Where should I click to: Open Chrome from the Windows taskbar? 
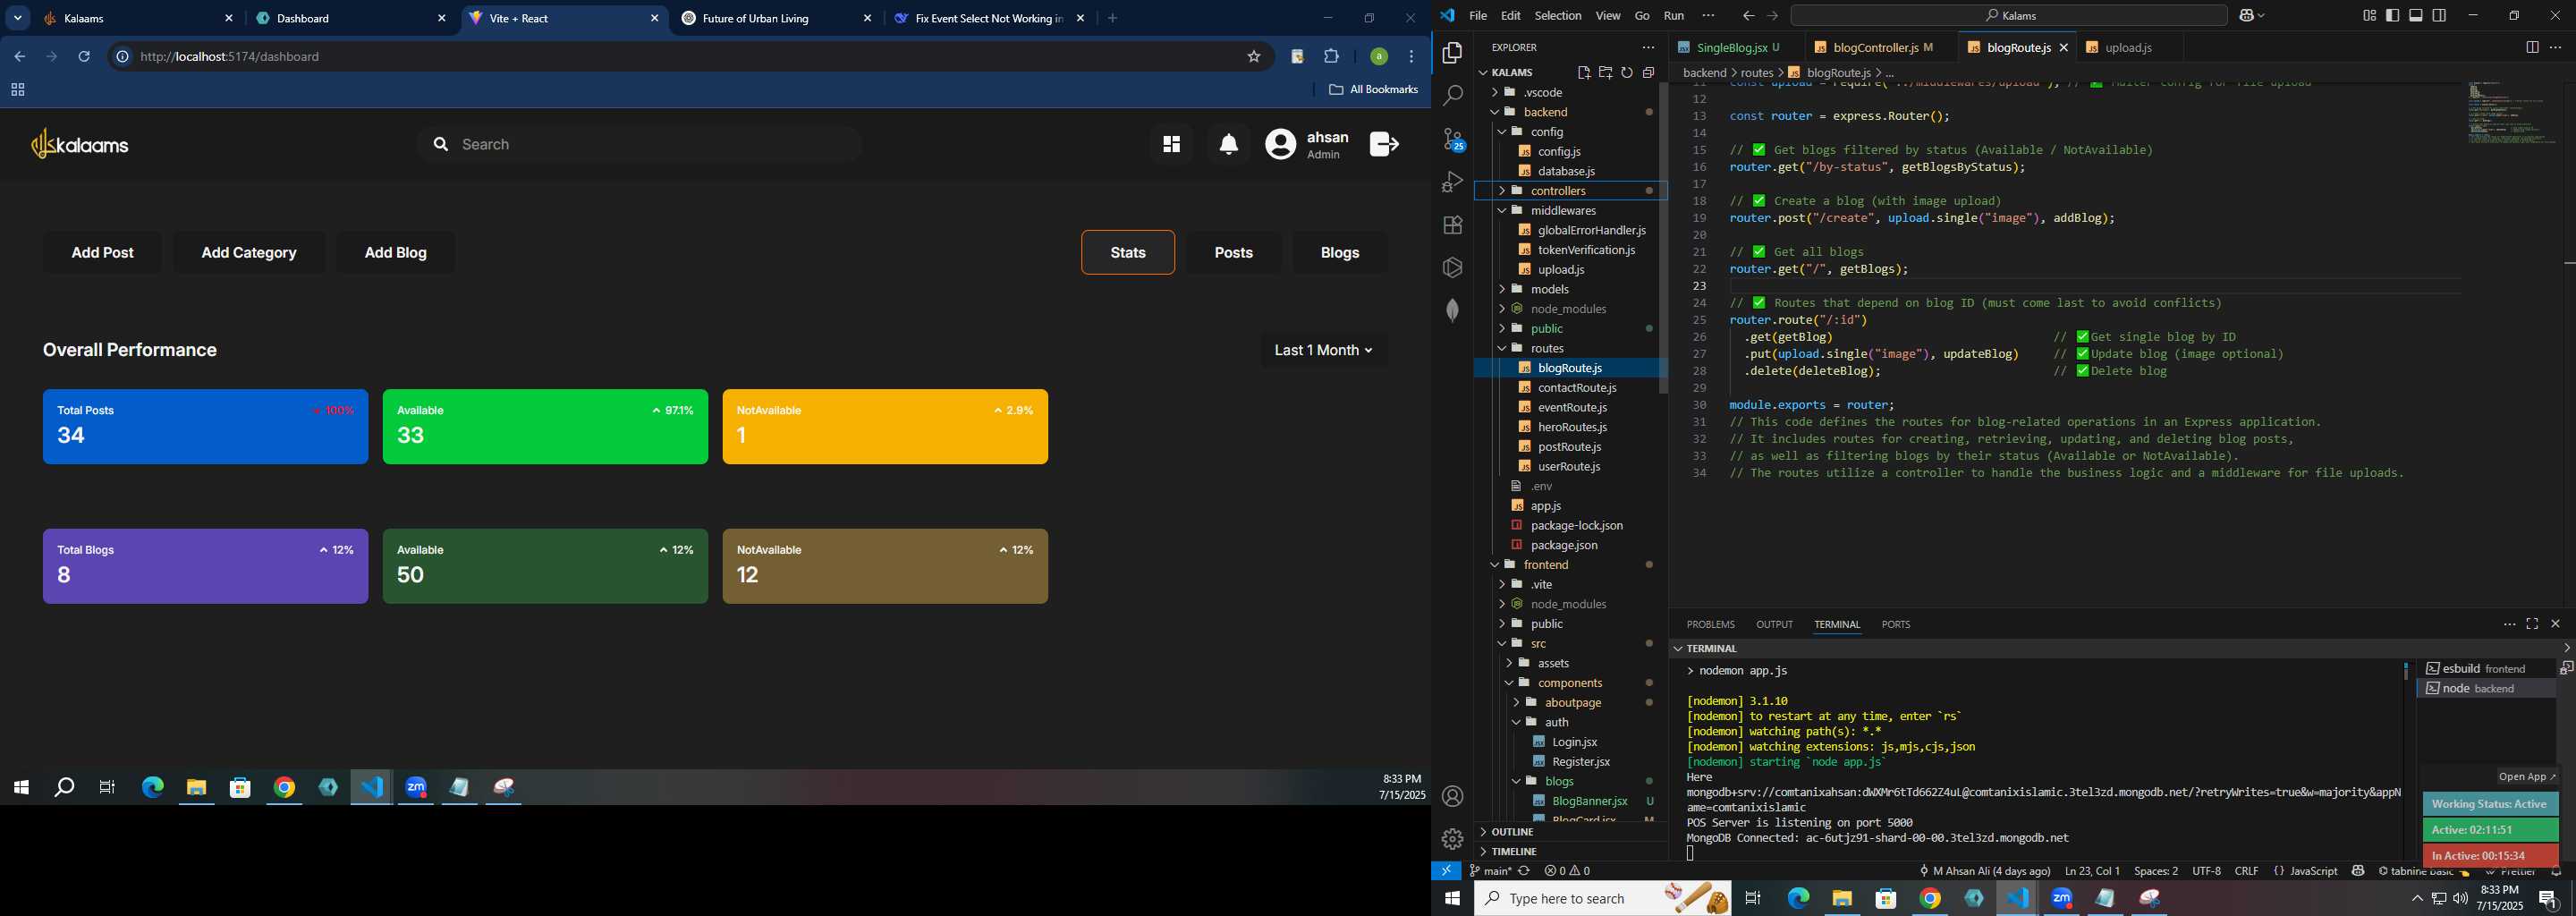1930,898
